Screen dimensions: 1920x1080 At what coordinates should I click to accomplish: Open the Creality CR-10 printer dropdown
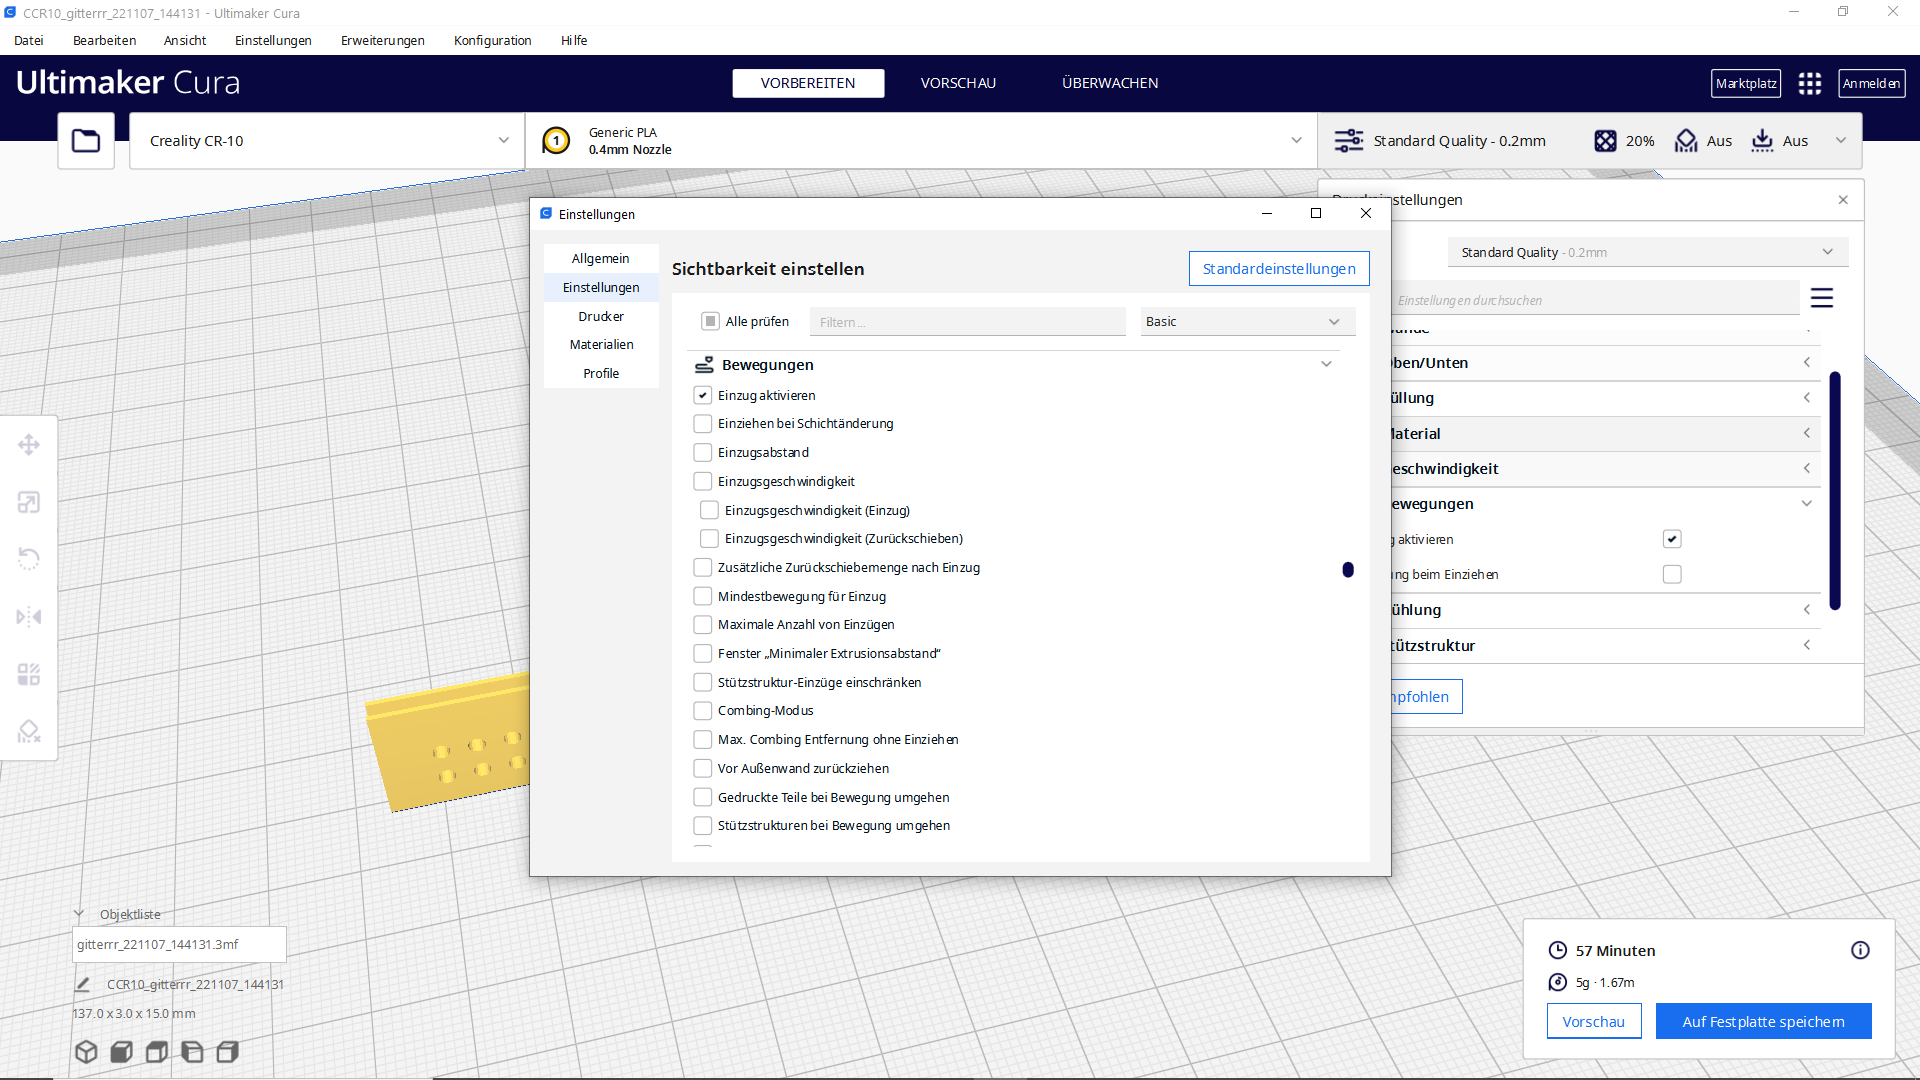[x=327, y=141]
